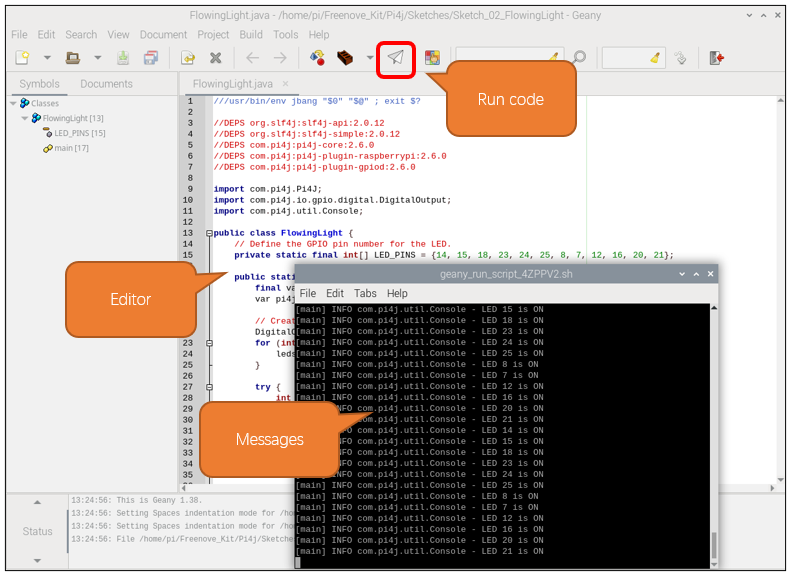Save all files with toolbar icon
Viewport: 789px width, 575px height.
click(150, 58)
